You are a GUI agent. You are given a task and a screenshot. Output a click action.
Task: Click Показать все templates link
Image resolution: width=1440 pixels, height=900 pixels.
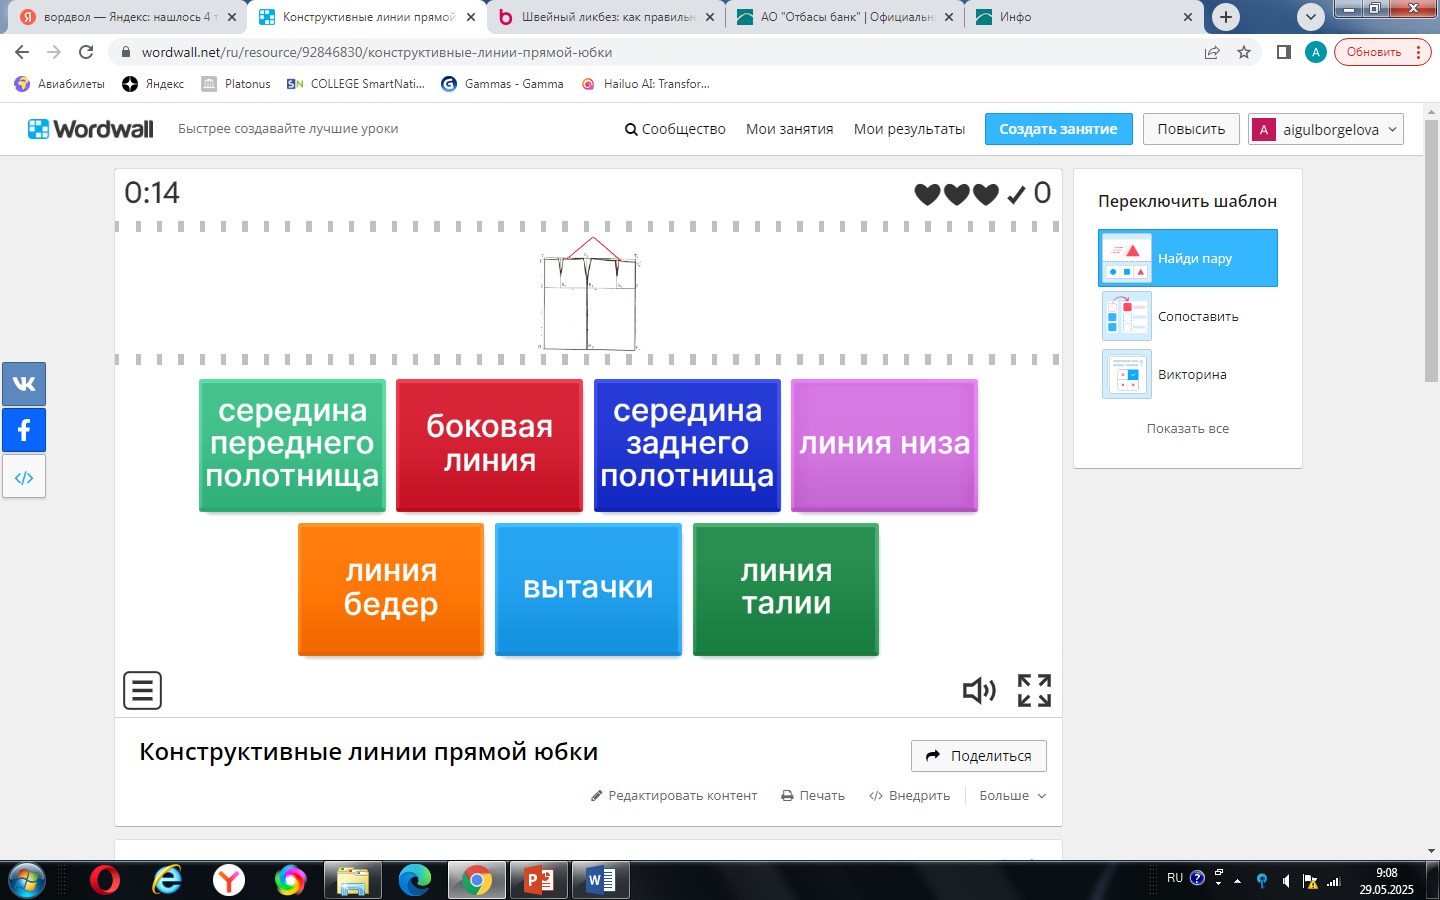coord(1188,428)
